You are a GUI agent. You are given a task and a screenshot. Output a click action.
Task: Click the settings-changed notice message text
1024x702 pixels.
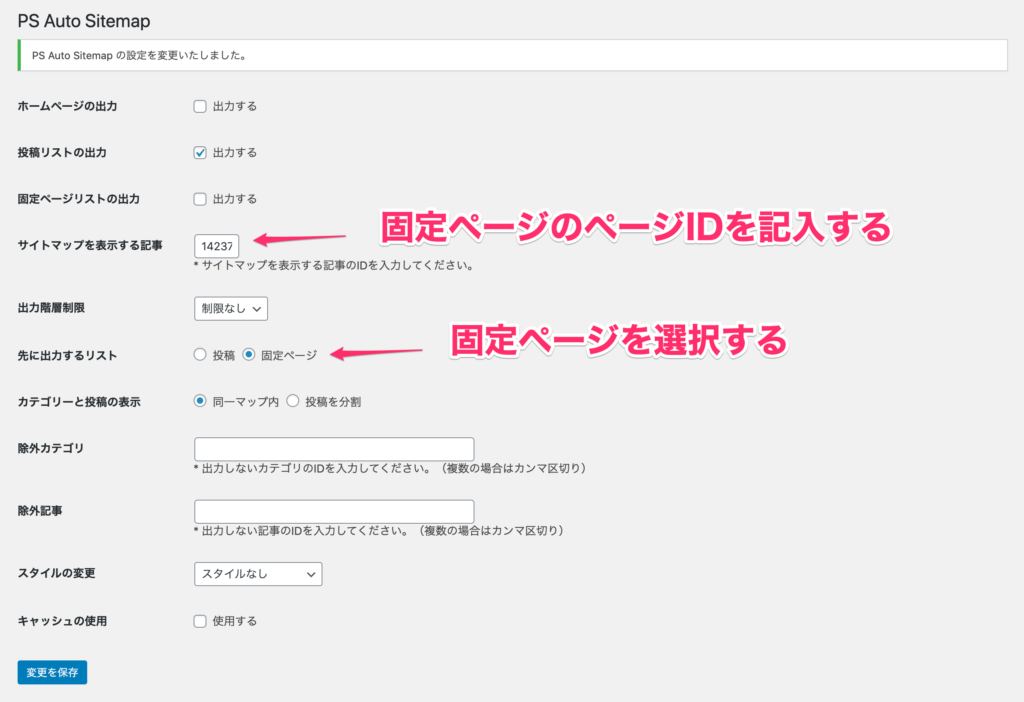(140, 56)
